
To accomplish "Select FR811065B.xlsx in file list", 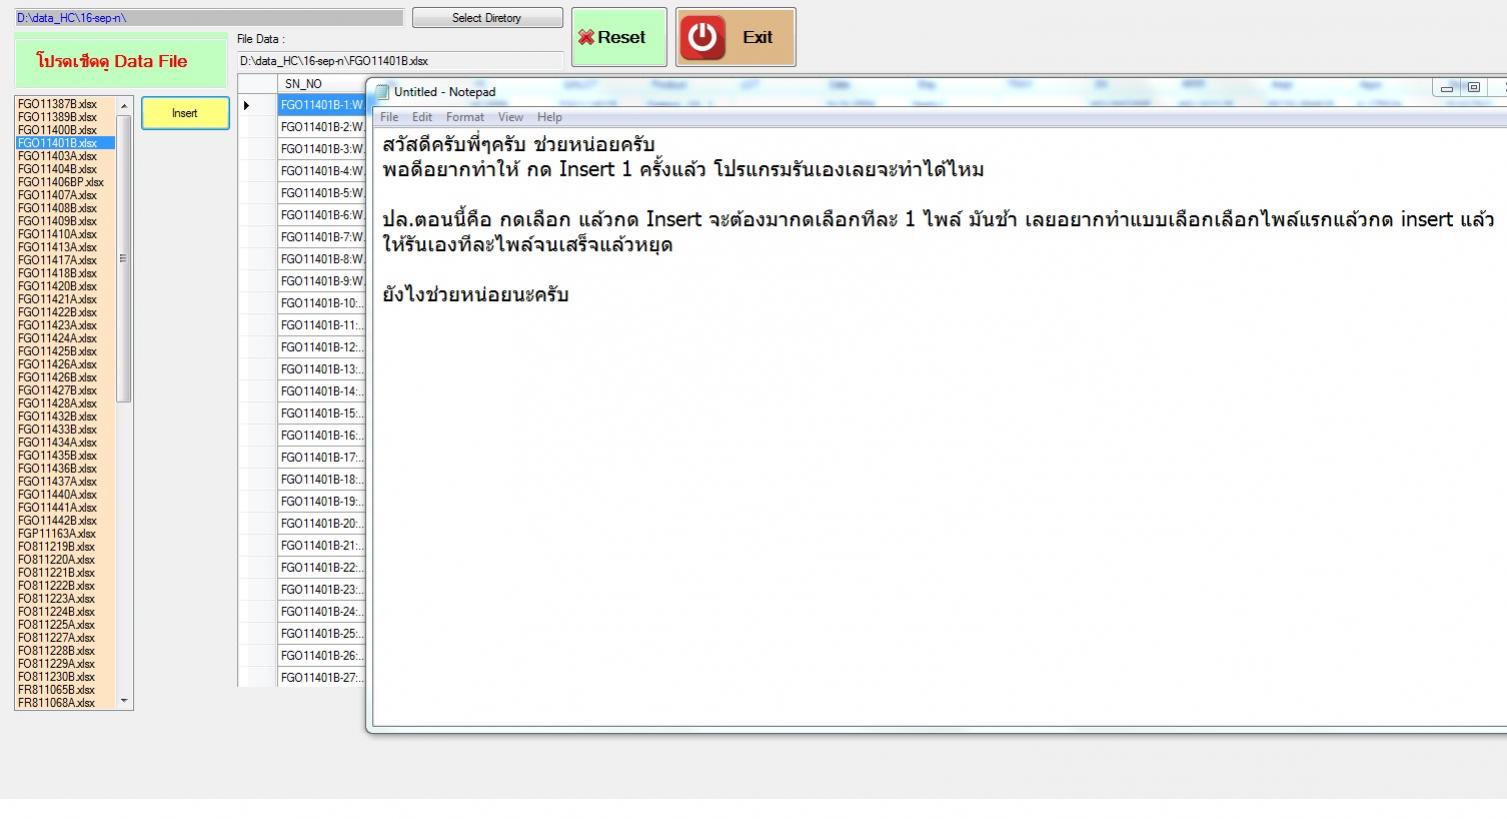I will point(57,689).
